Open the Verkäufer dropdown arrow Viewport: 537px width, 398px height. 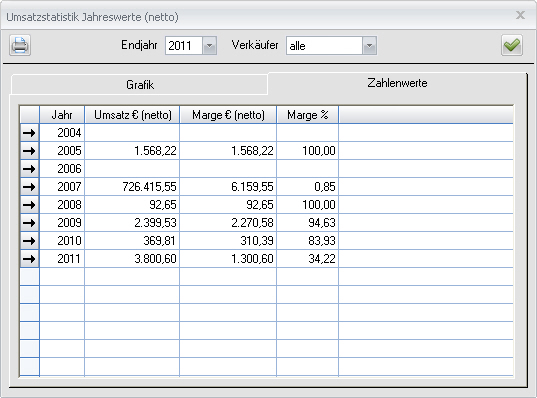[x=369, y=46]
